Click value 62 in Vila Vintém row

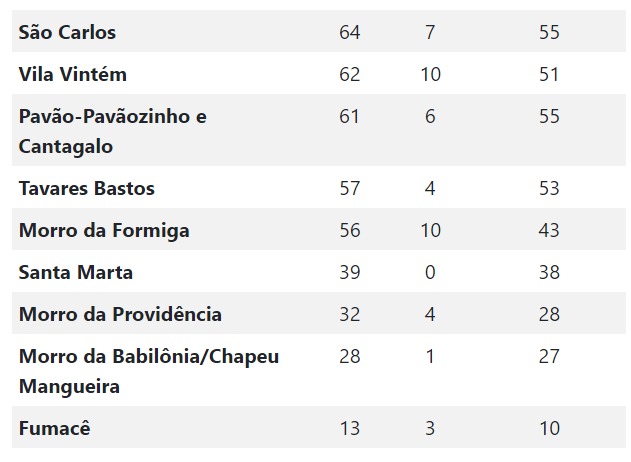click(x=350, y=74)
